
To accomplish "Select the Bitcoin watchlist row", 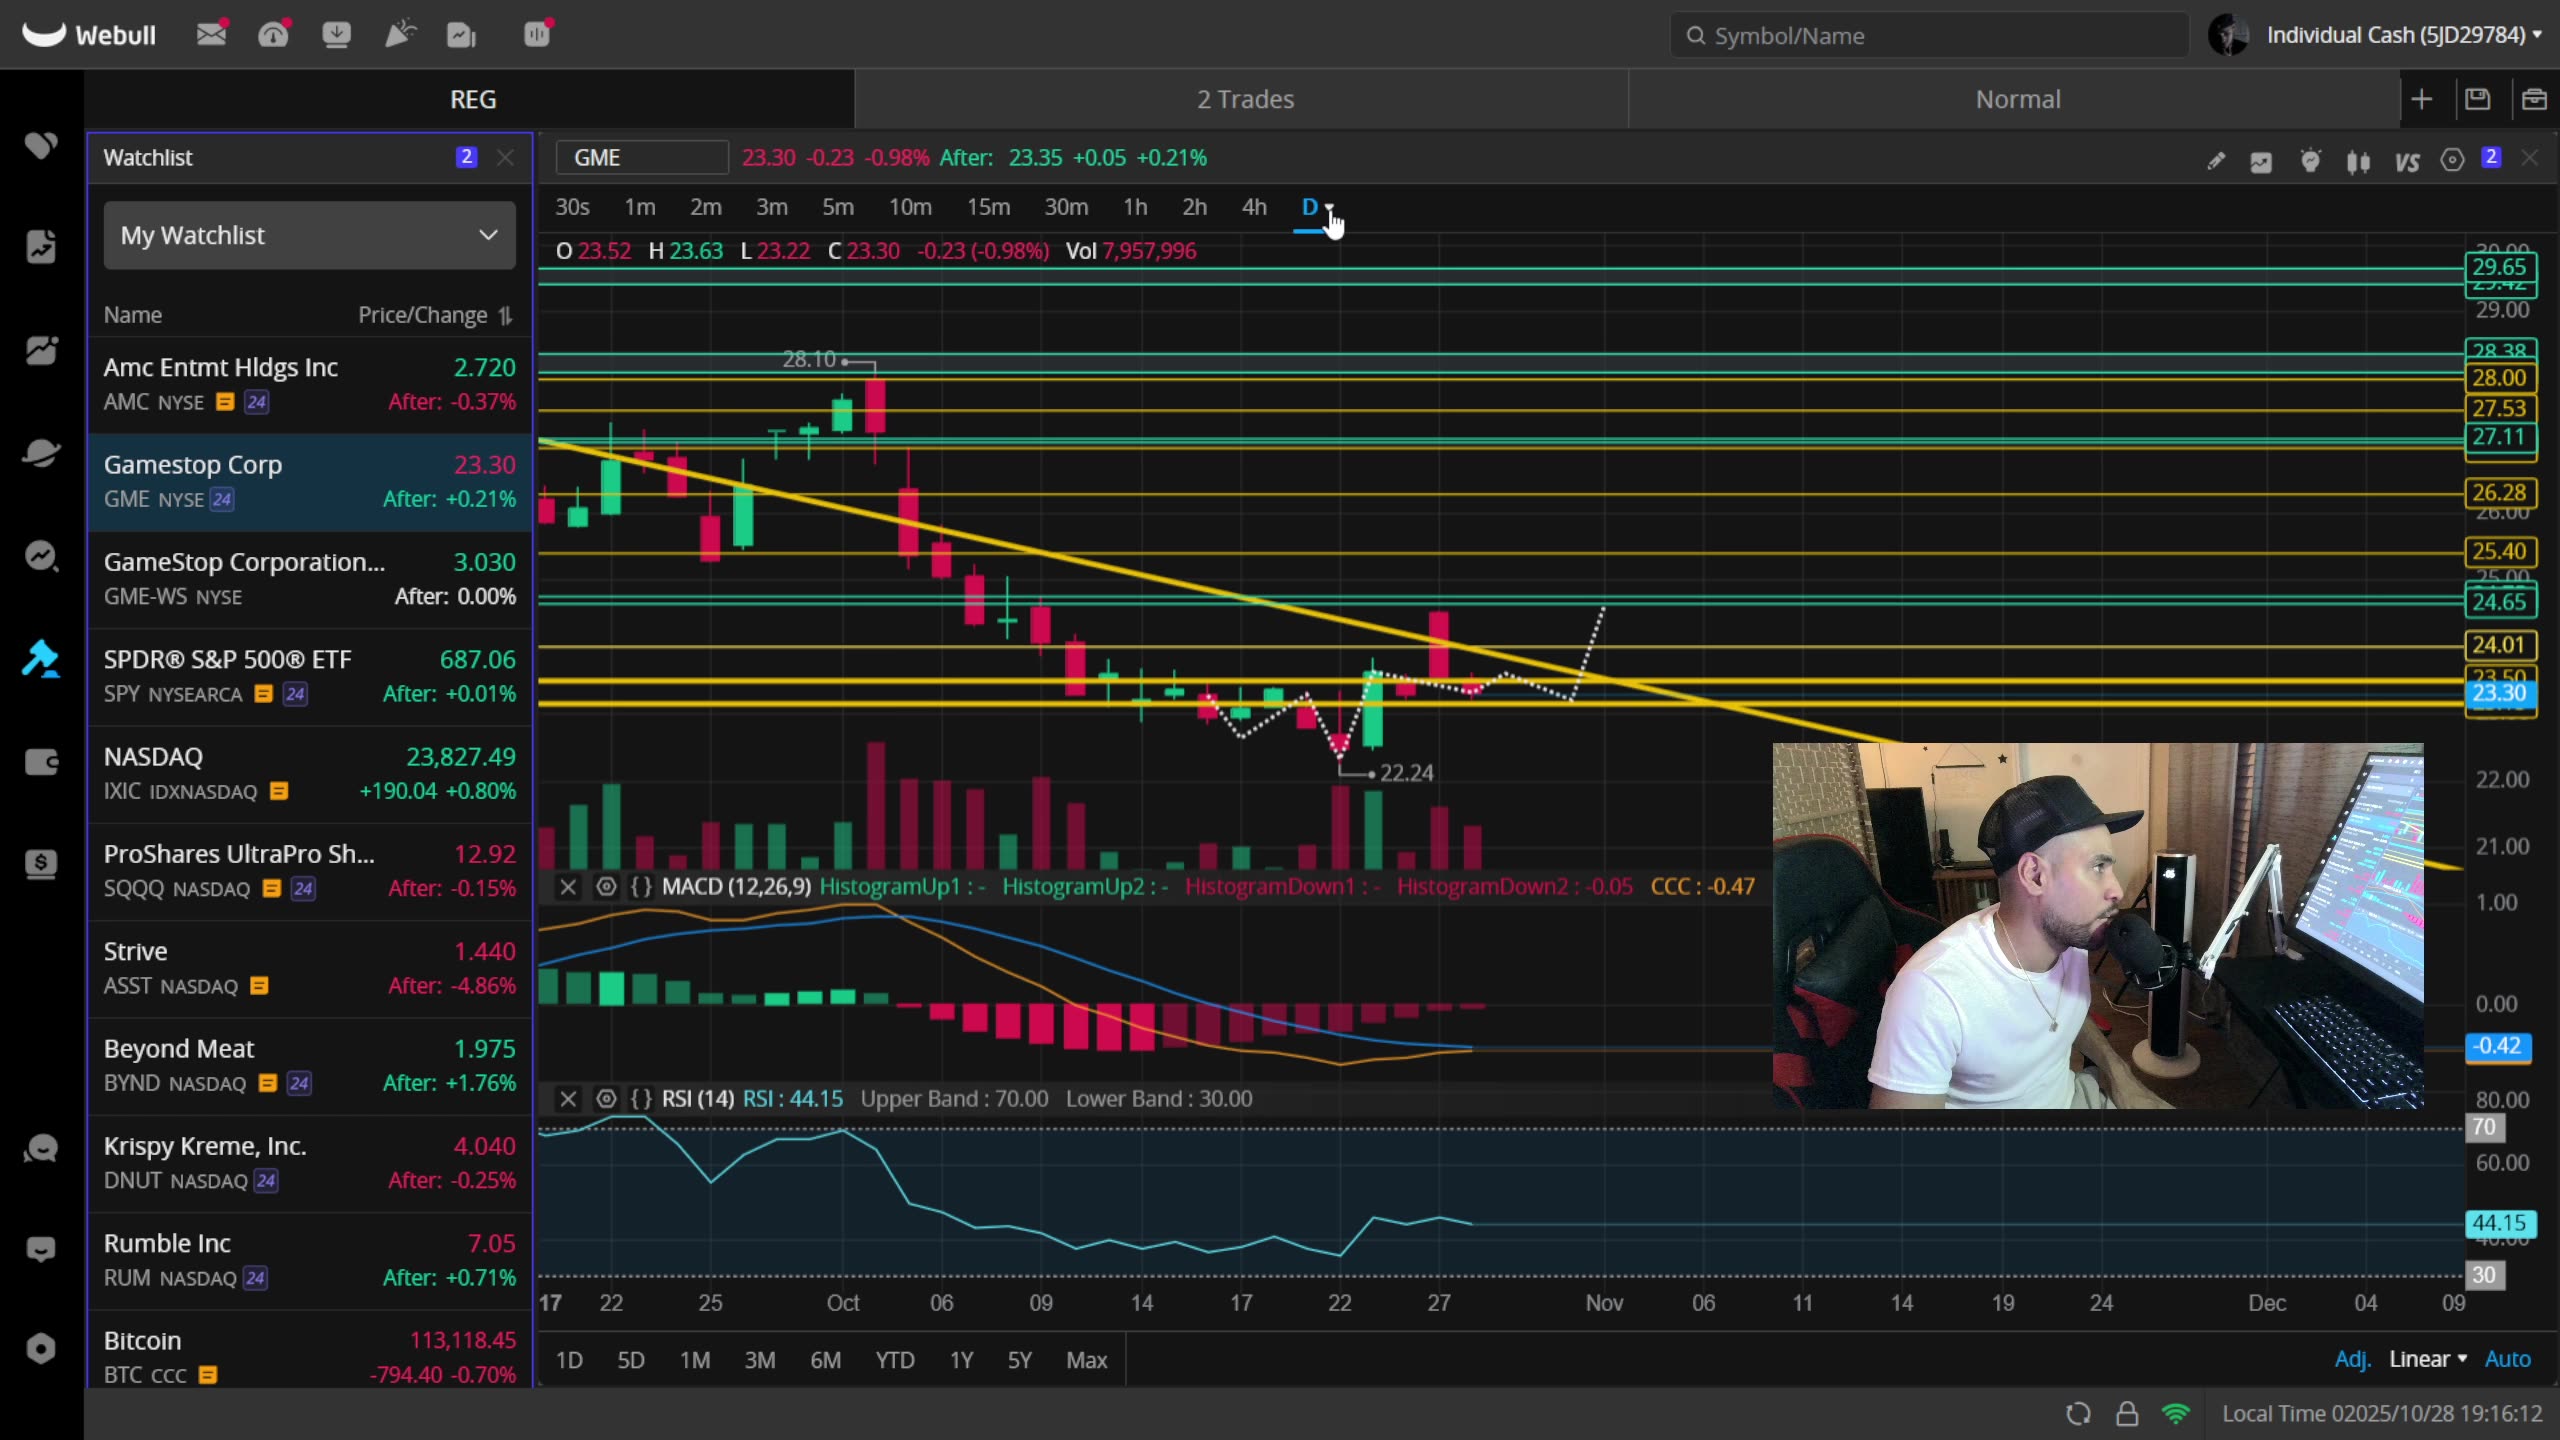I will point(310,1349).
